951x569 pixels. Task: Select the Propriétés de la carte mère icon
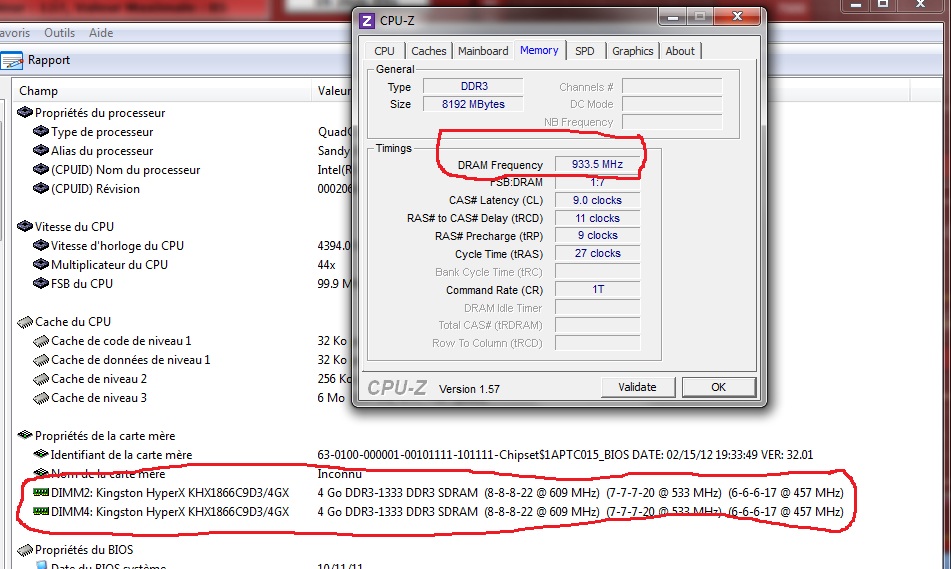point(26,436)
